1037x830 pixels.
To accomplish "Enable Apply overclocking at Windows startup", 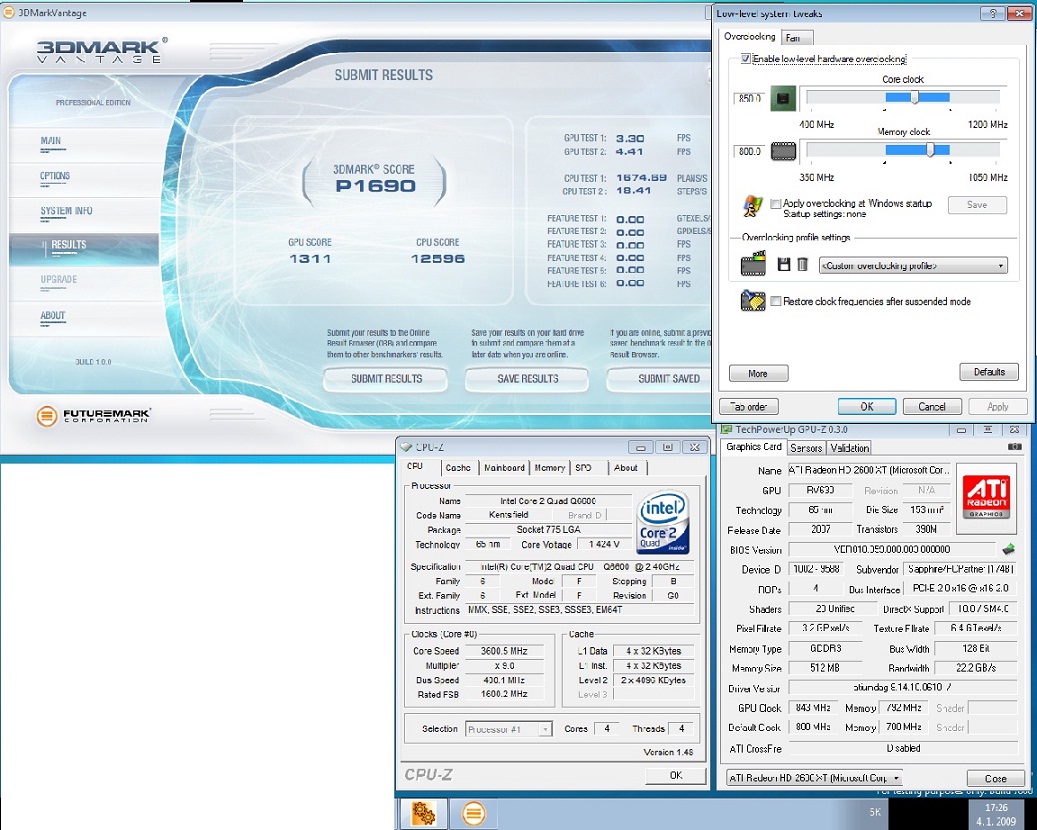I will coord(776,204).
